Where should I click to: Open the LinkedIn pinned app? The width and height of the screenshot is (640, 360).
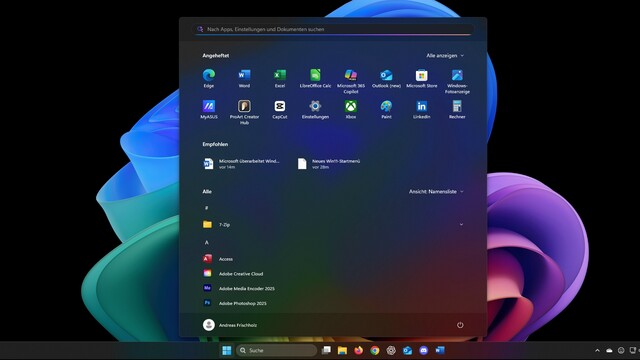(422, 109)
